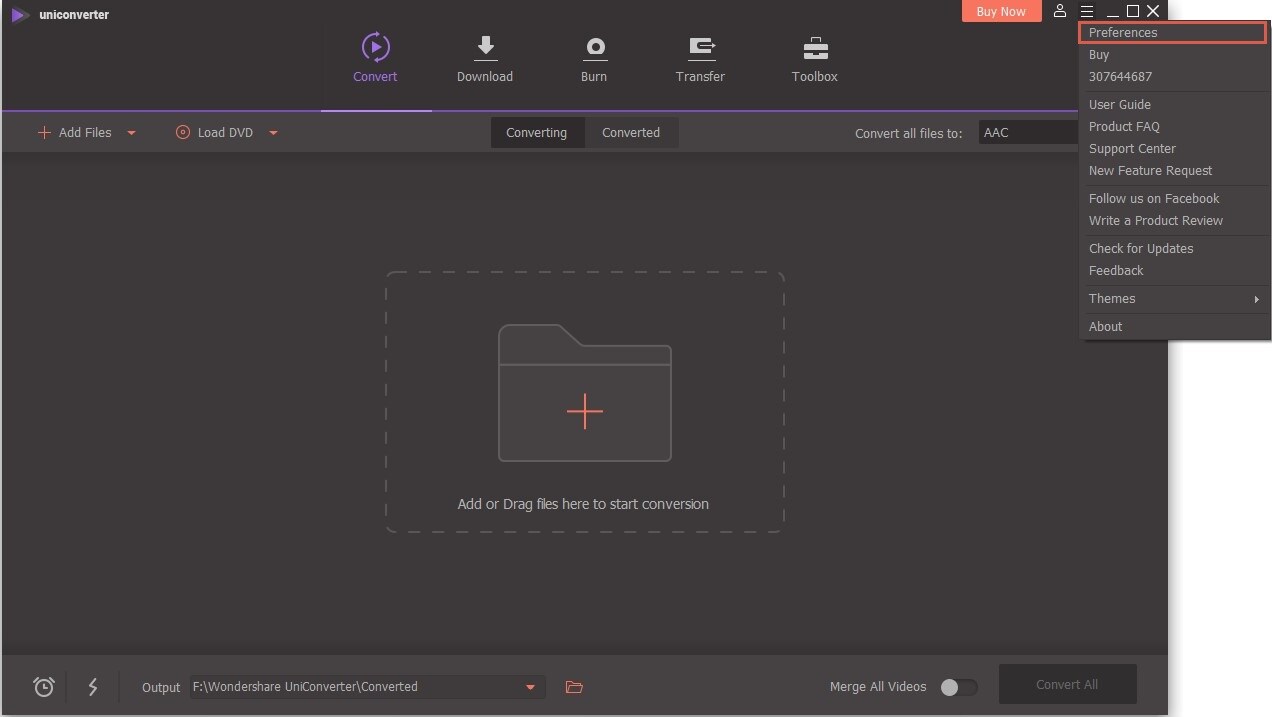
Task: Maximize the uniconverter window
Action: tap(1133, 11)
